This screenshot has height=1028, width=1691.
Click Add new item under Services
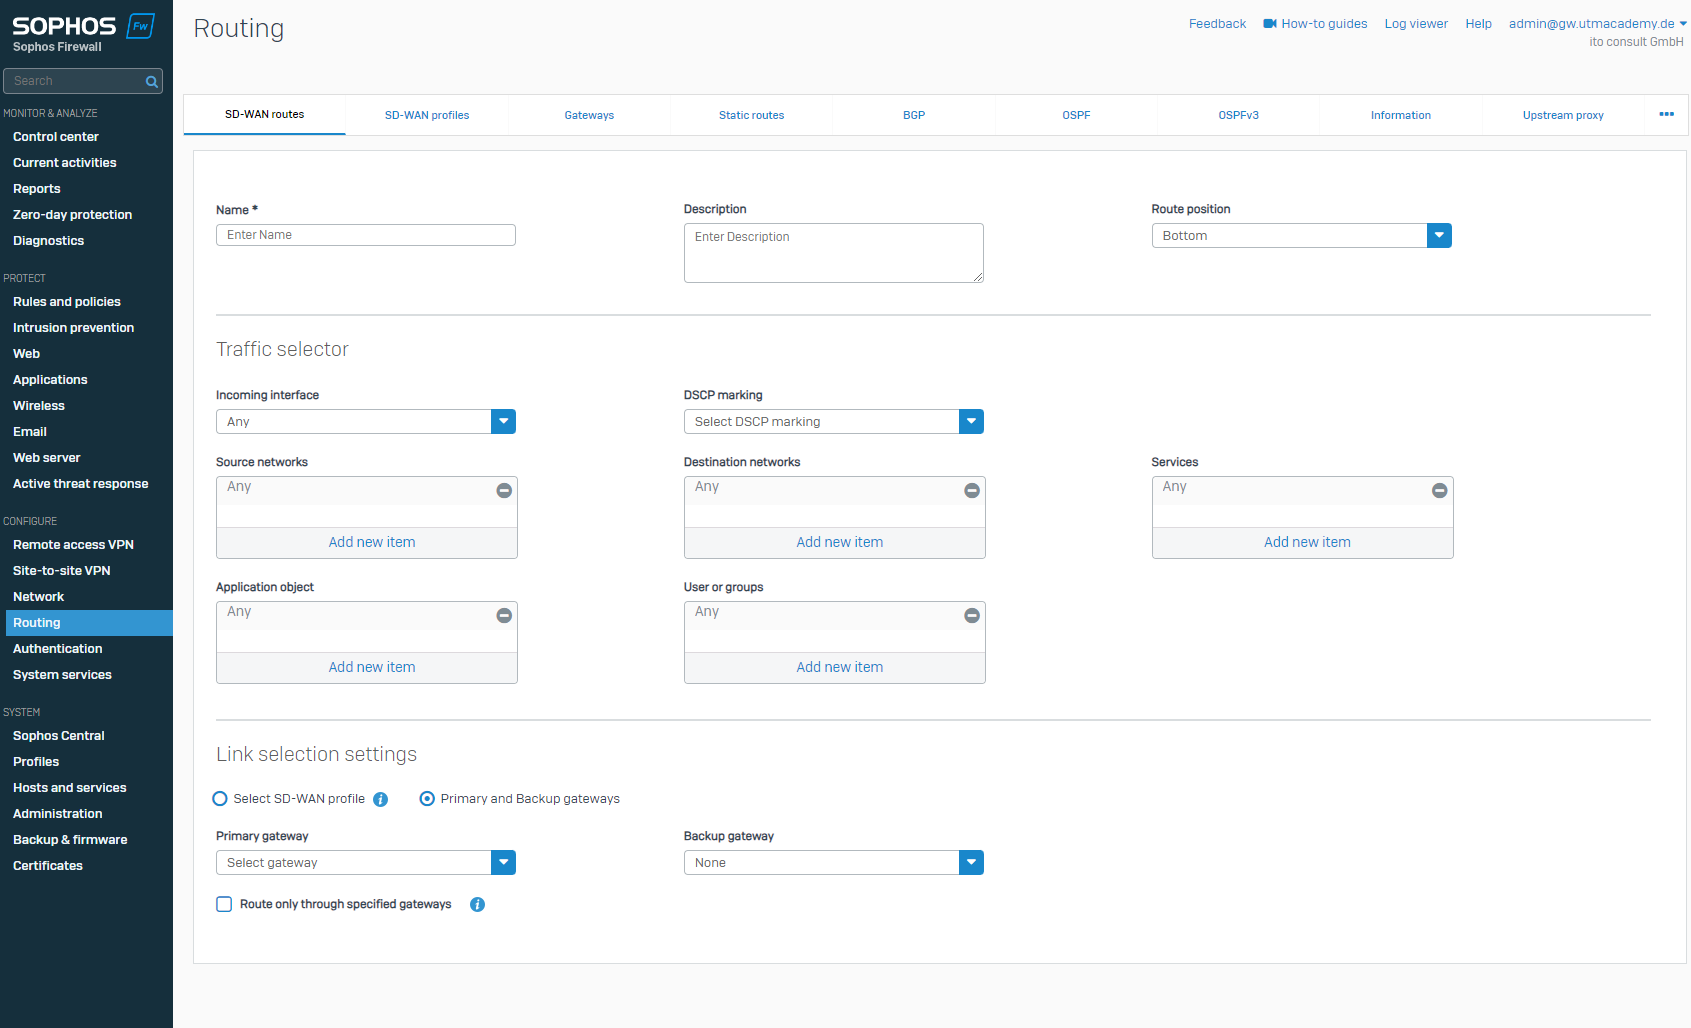click(x=1306, y=542)
